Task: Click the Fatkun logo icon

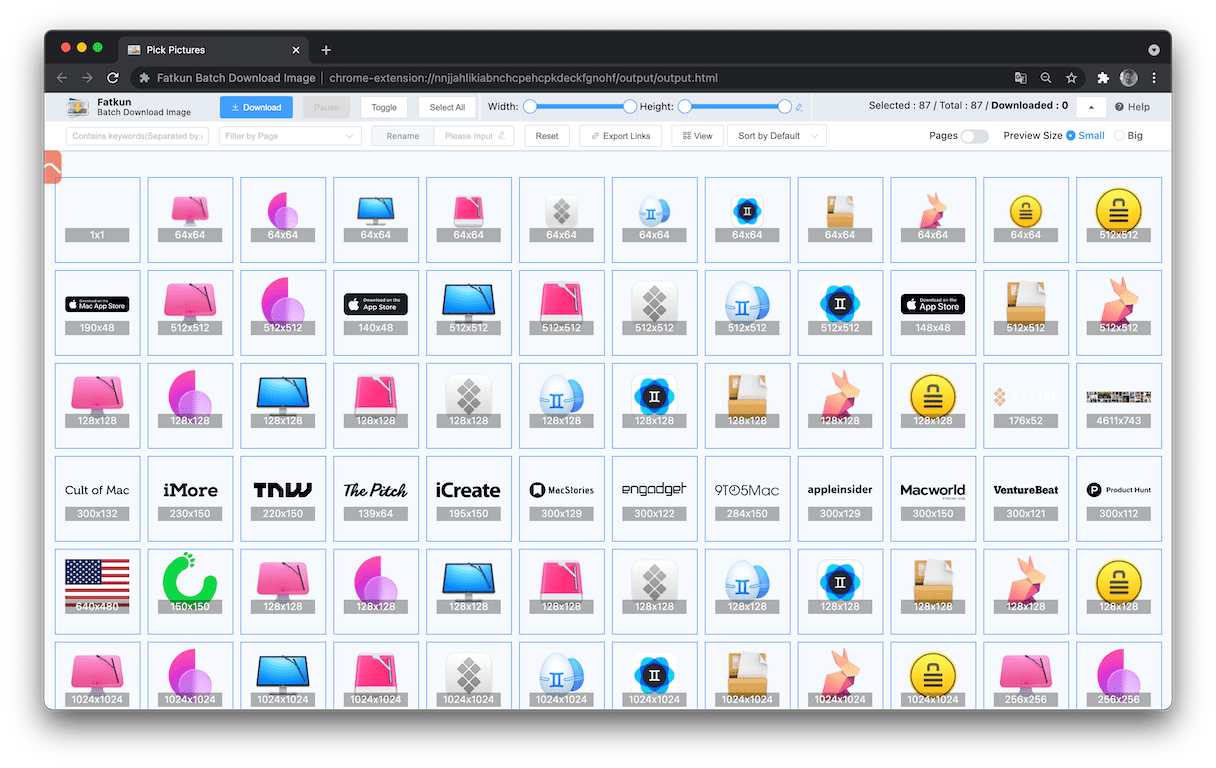Action: click(78, 107)
